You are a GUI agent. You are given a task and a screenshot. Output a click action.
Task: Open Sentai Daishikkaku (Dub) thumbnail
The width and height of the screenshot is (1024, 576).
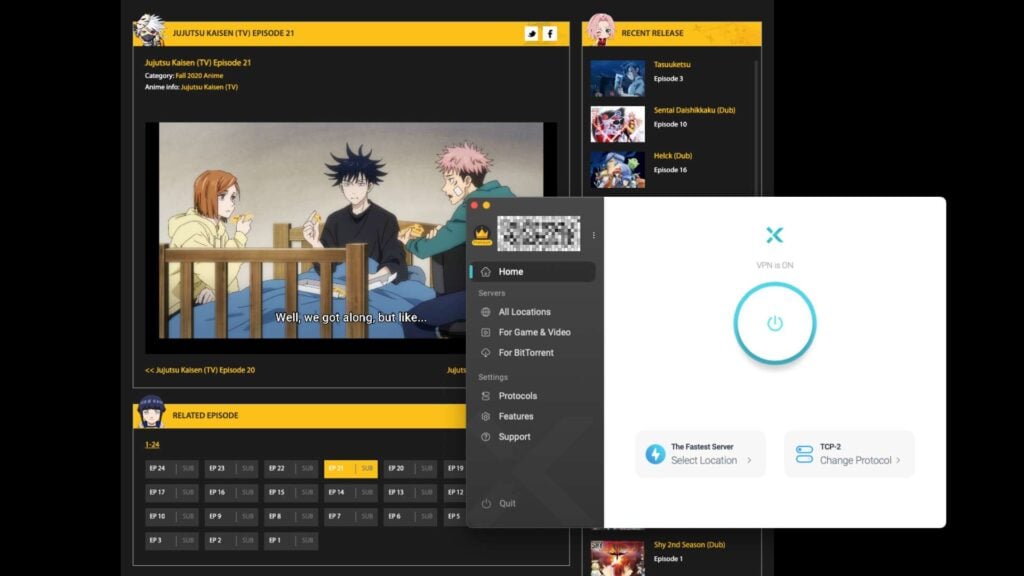click(617, 124)
